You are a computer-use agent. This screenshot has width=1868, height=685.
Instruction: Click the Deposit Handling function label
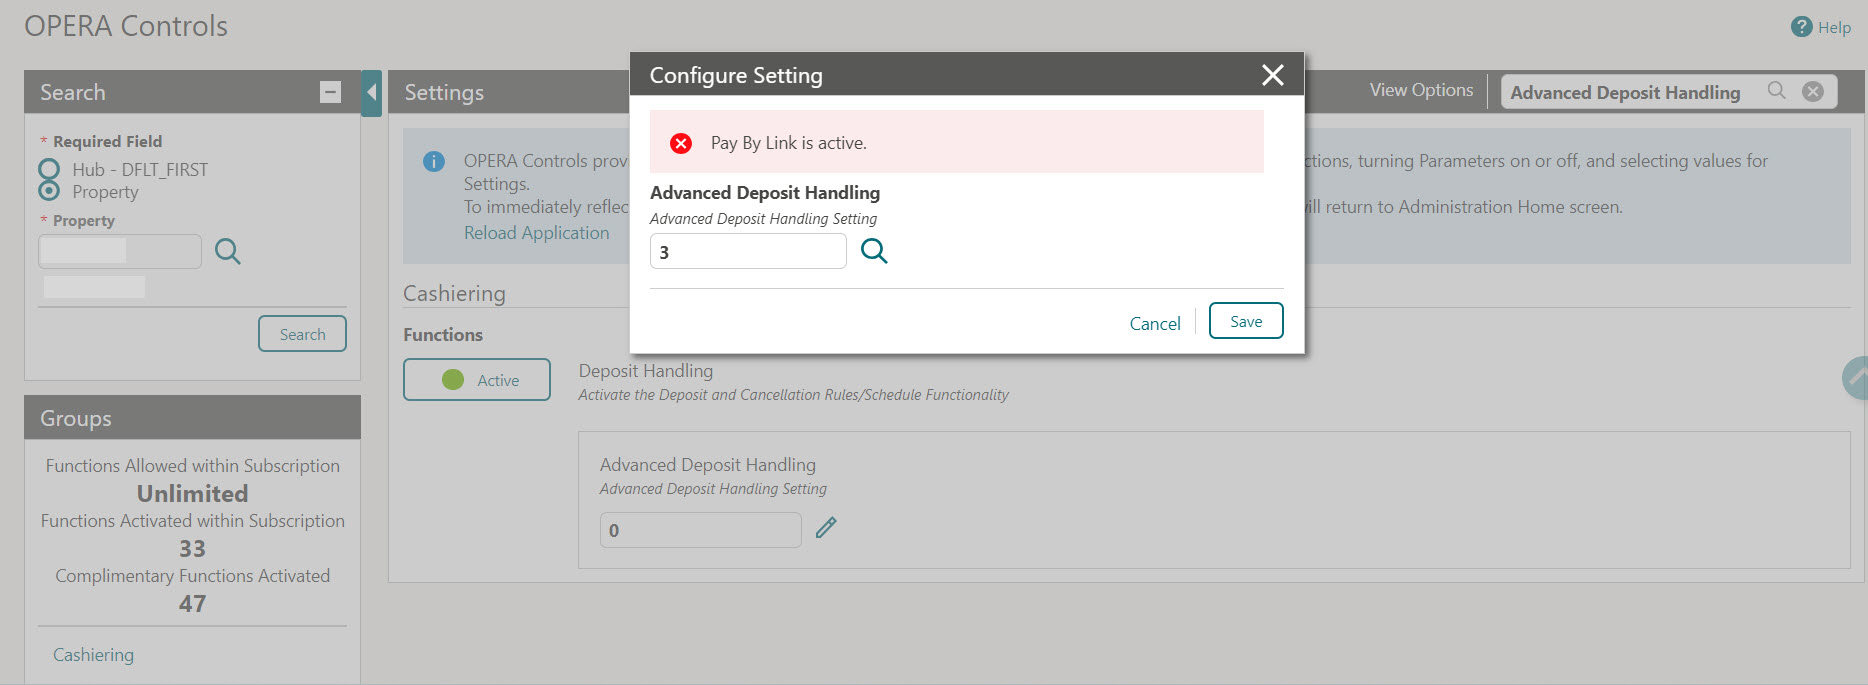(x=646, y=371)
